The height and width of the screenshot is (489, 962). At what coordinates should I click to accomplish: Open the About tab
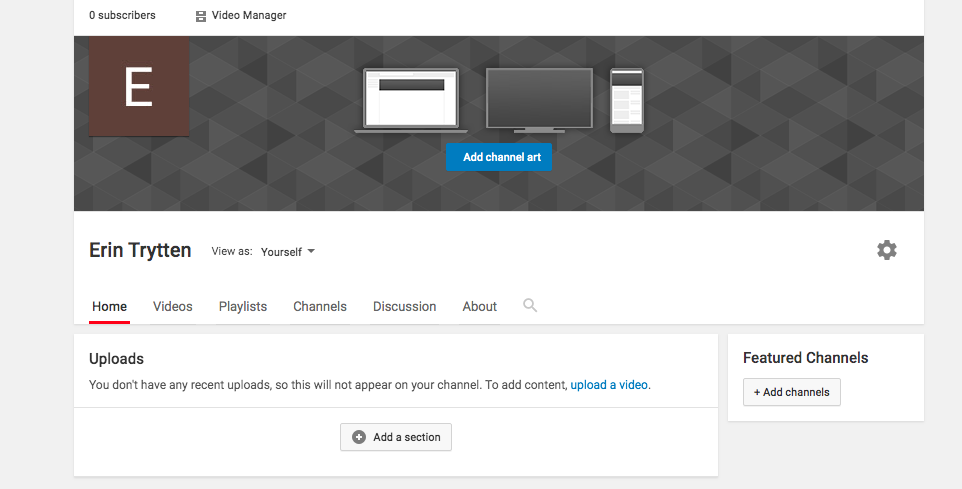click(x=479, y=307)
